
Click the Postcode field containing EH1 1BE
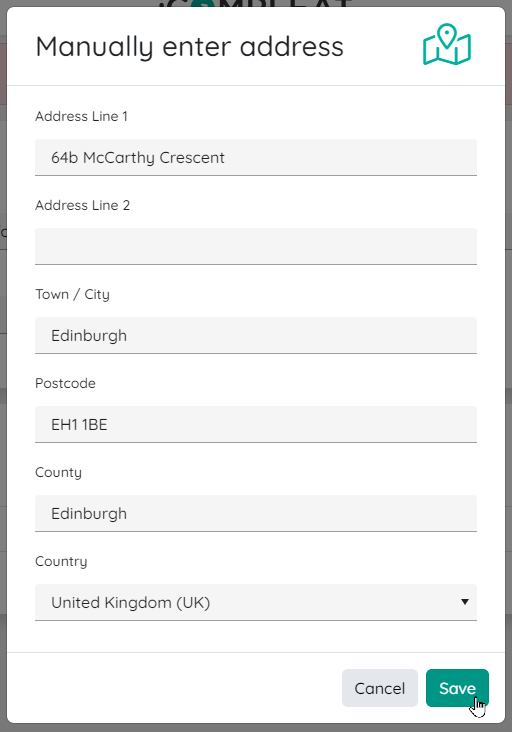(x=256, y=424)
